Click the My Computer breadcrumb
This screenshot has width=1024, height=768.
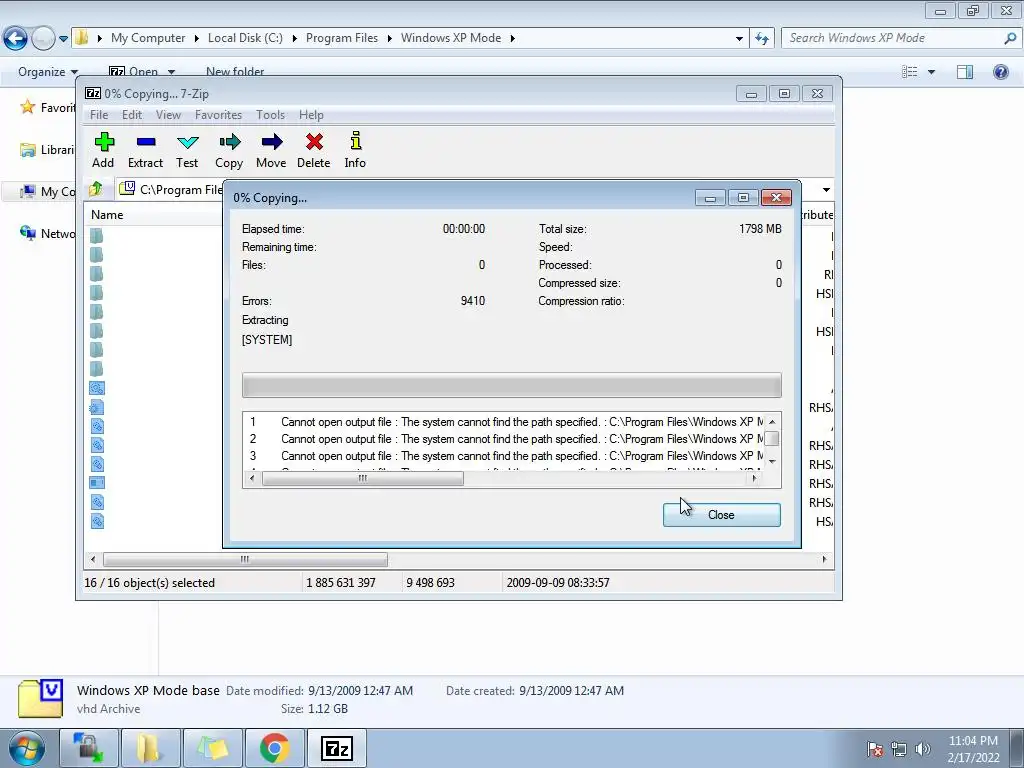click(148, 38)
